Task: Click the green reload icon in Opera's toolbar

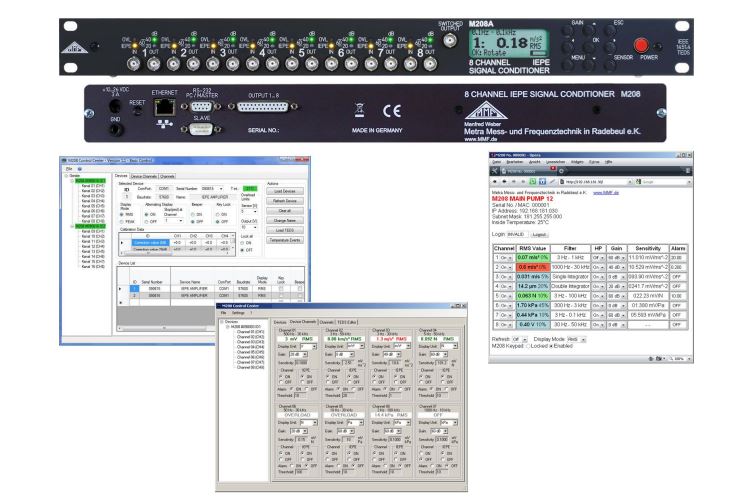Action: click(x=533, y=182)
